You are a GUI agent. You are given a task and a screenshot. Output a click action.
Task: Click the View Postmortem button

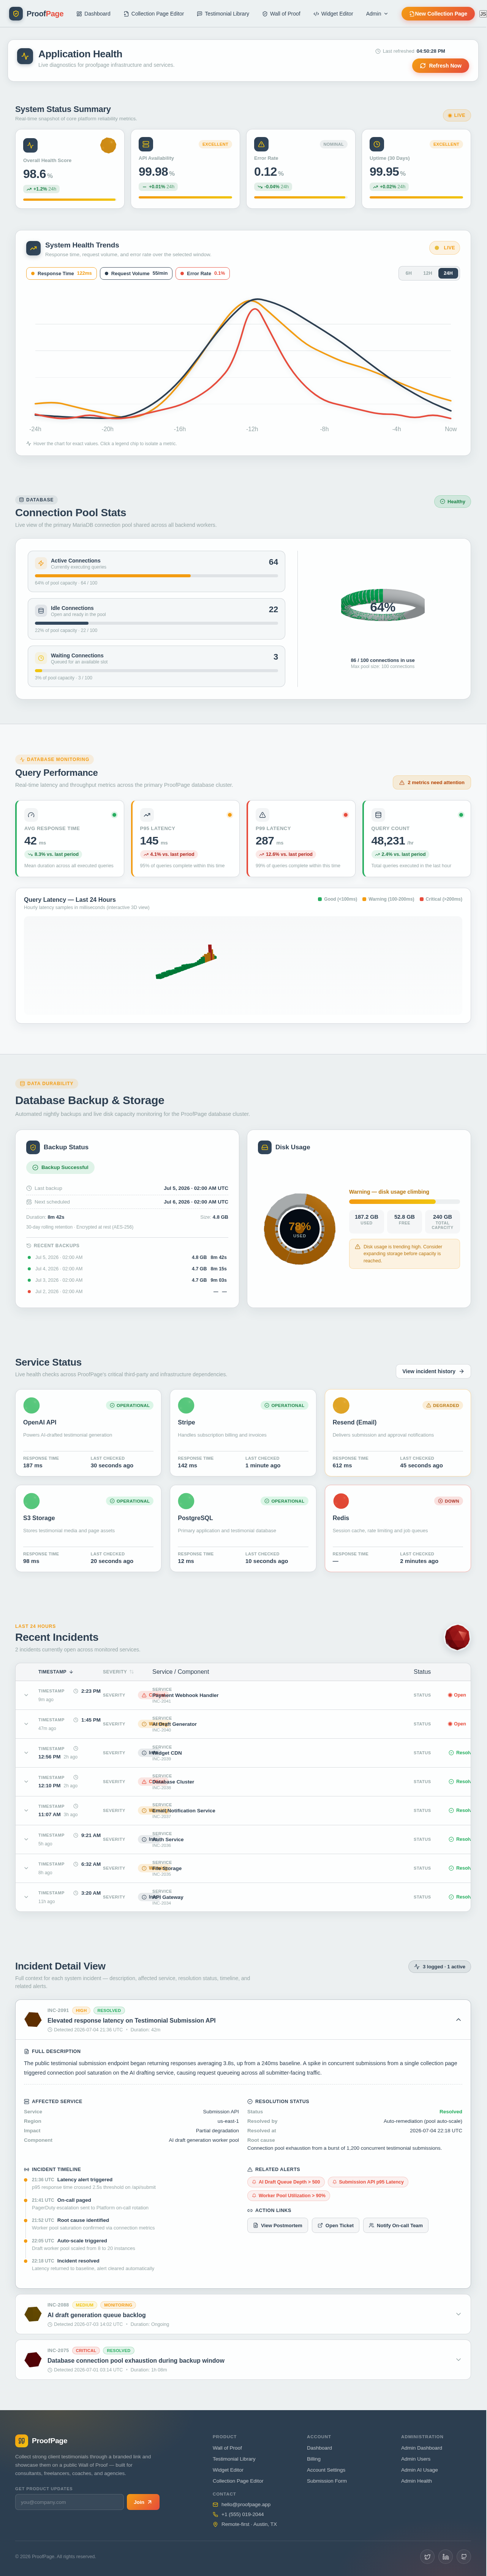[278, 2225]
